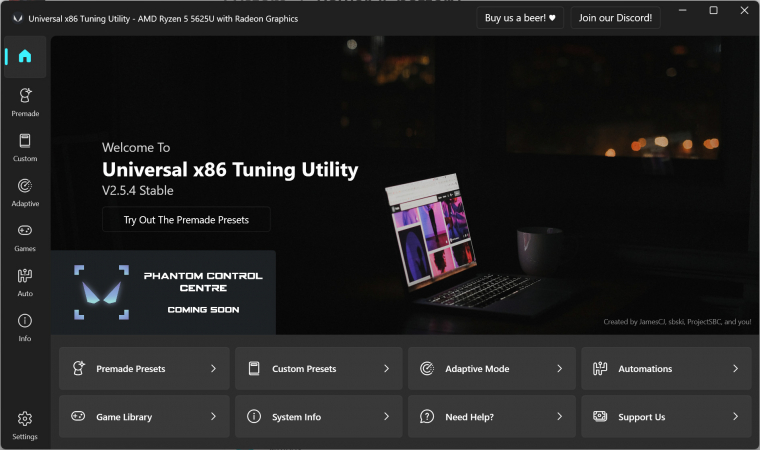
Task: Expand the Custom Presets card chevron
Action: pyautogui.click(x=386, y=369)
